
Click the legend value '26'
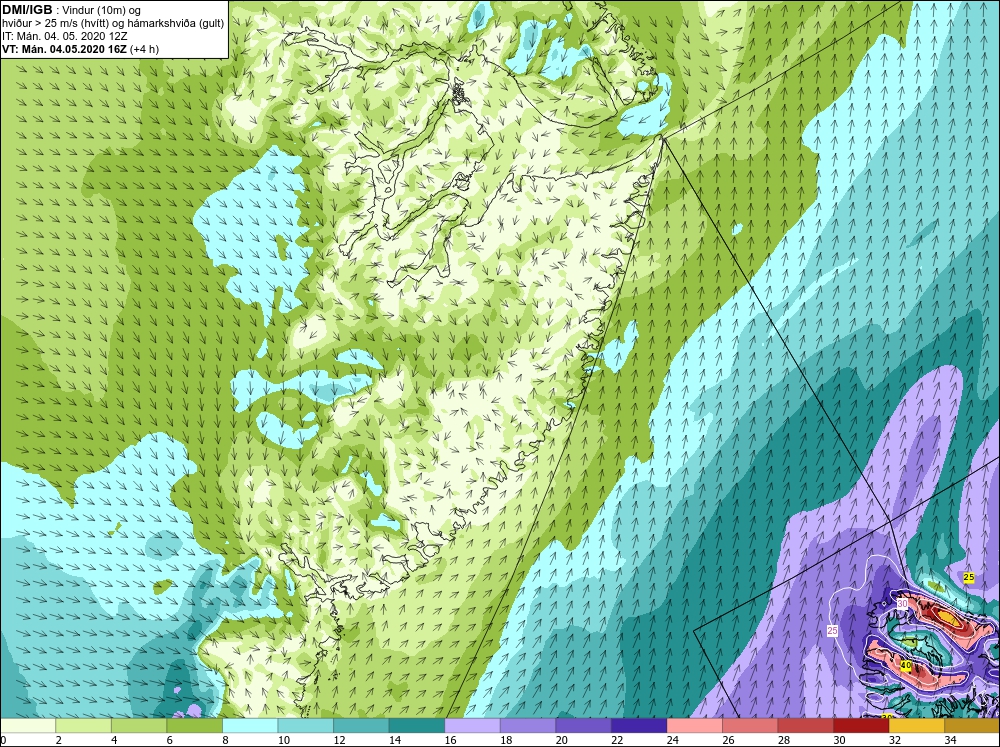[x=728, y=740]
